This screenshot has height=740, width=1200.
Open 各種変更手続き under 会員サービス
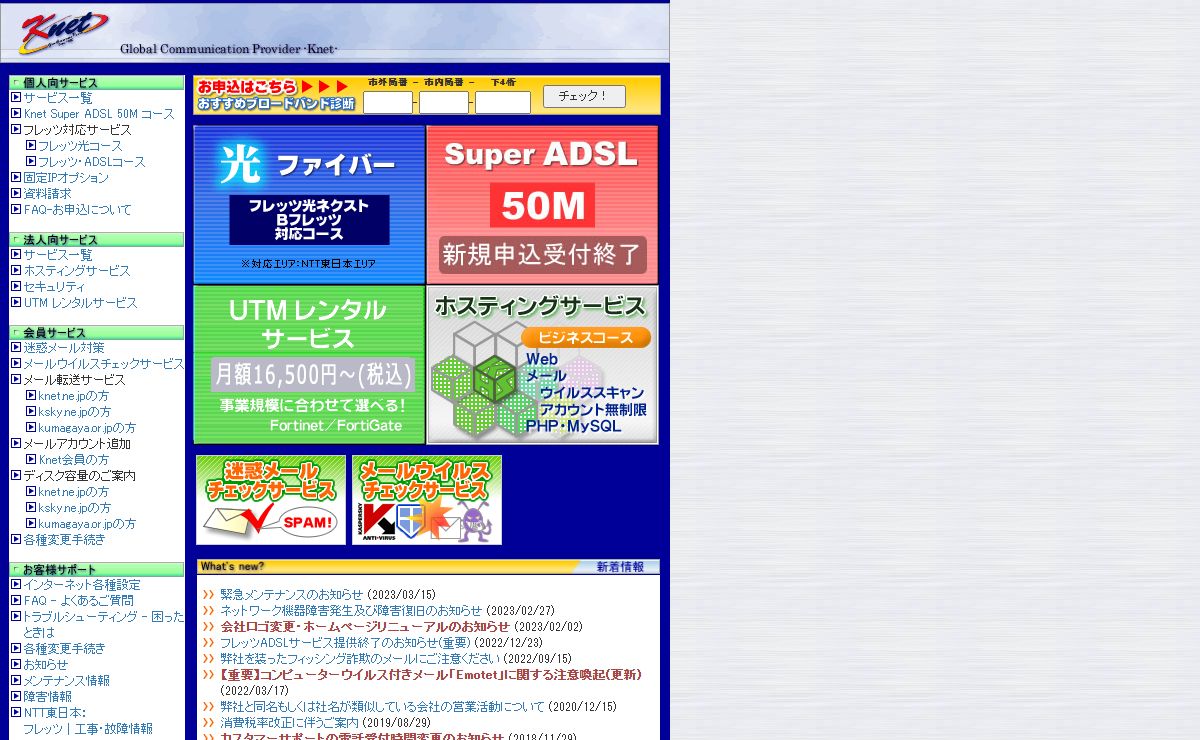pos(64,540)
